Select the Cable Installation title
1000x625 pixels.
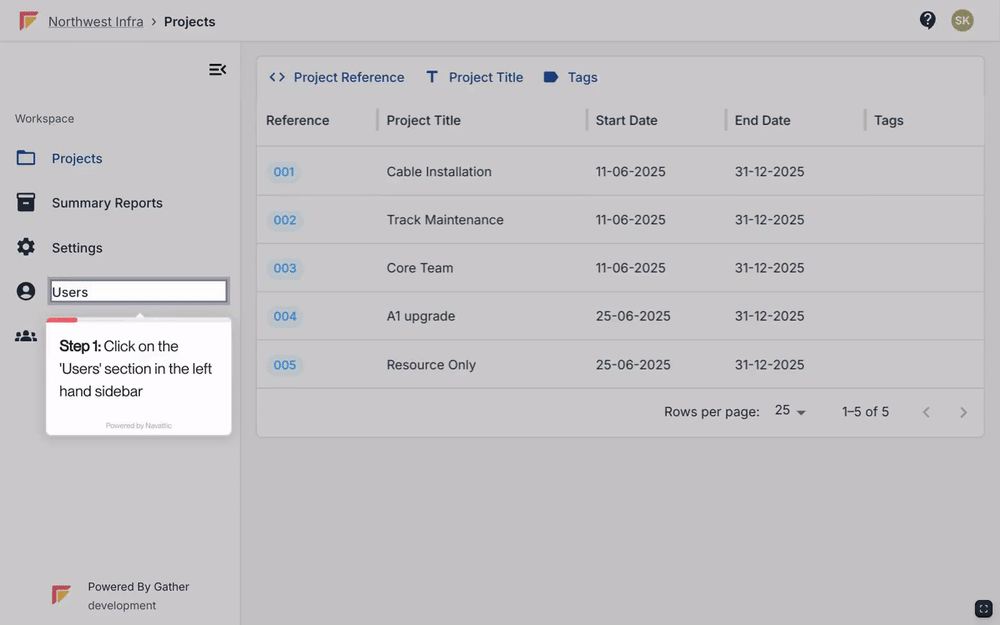[x=439, y=172]
